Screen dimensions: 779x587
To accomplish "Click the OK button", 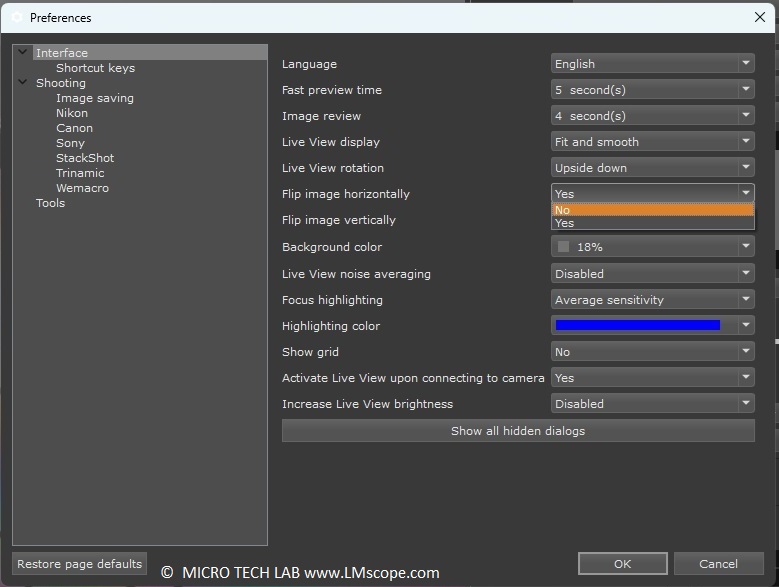I will point(622,564).
